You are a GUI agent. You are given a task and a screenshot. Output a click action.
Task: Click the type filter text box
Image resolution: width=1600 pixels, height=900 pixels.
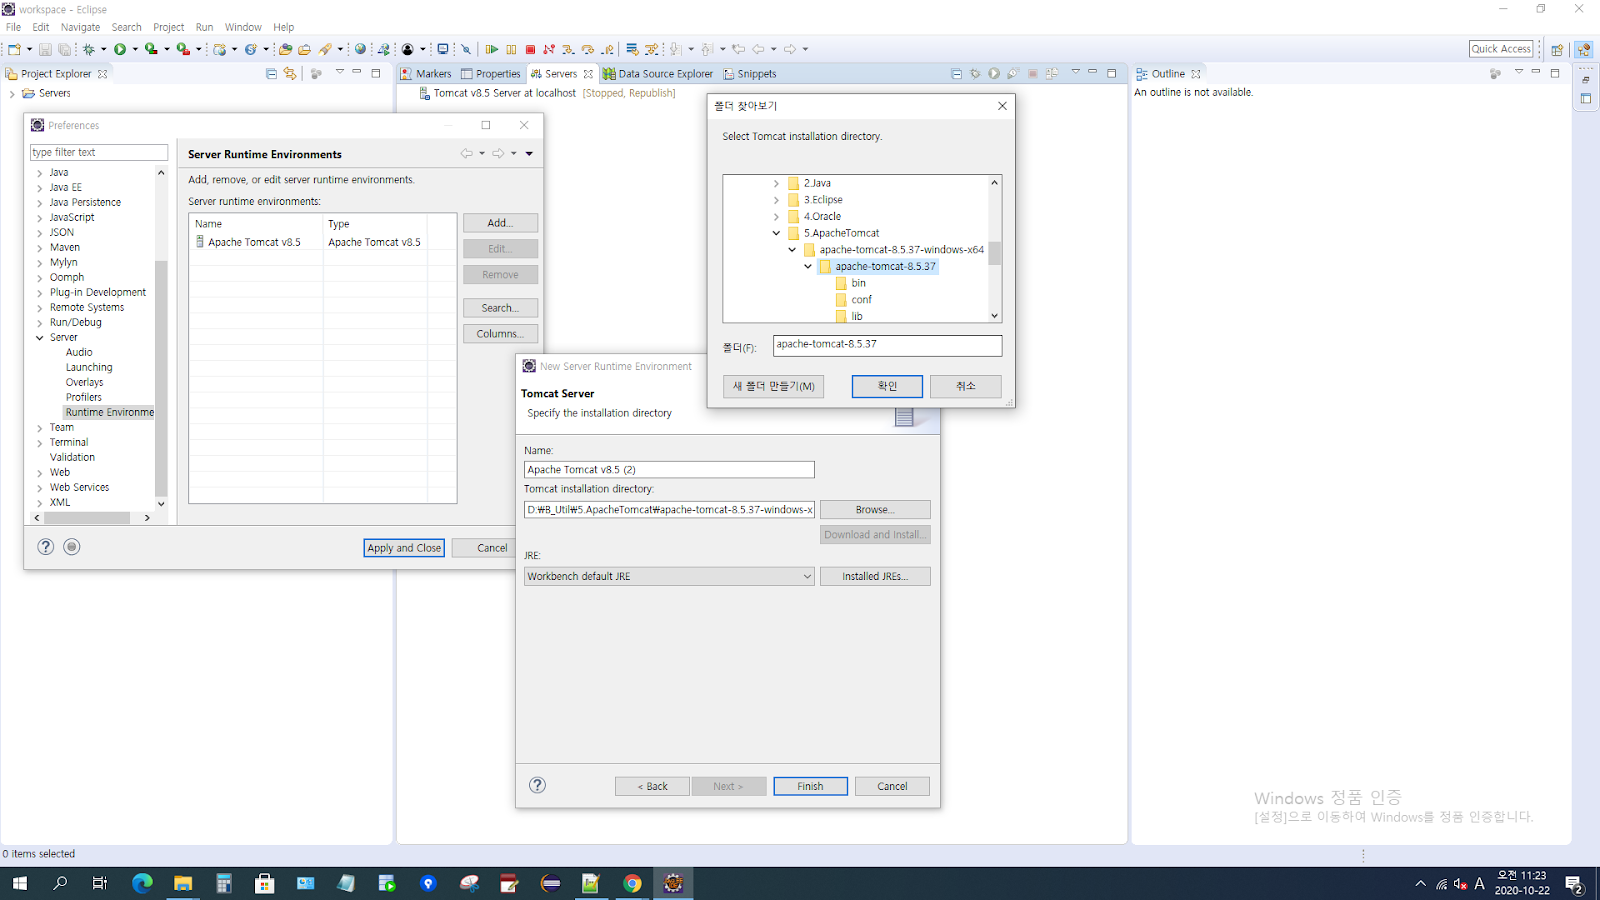tap(99, 152)
